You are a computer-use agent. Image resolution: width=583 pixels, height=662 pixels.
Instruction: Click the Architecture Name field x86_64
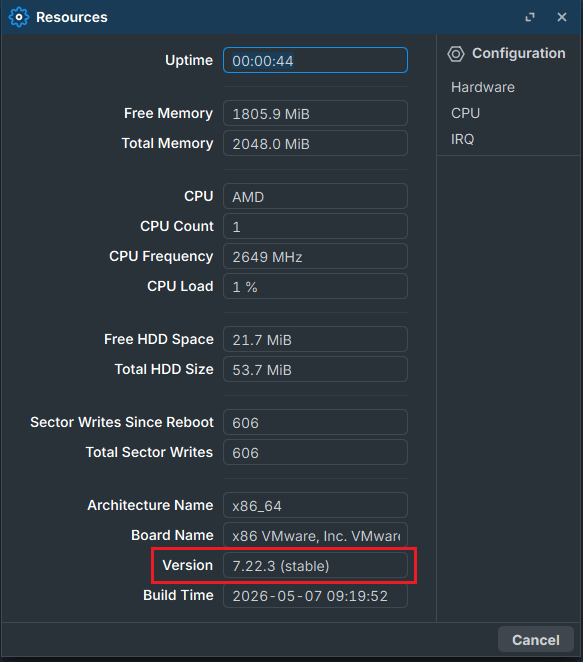315,505
